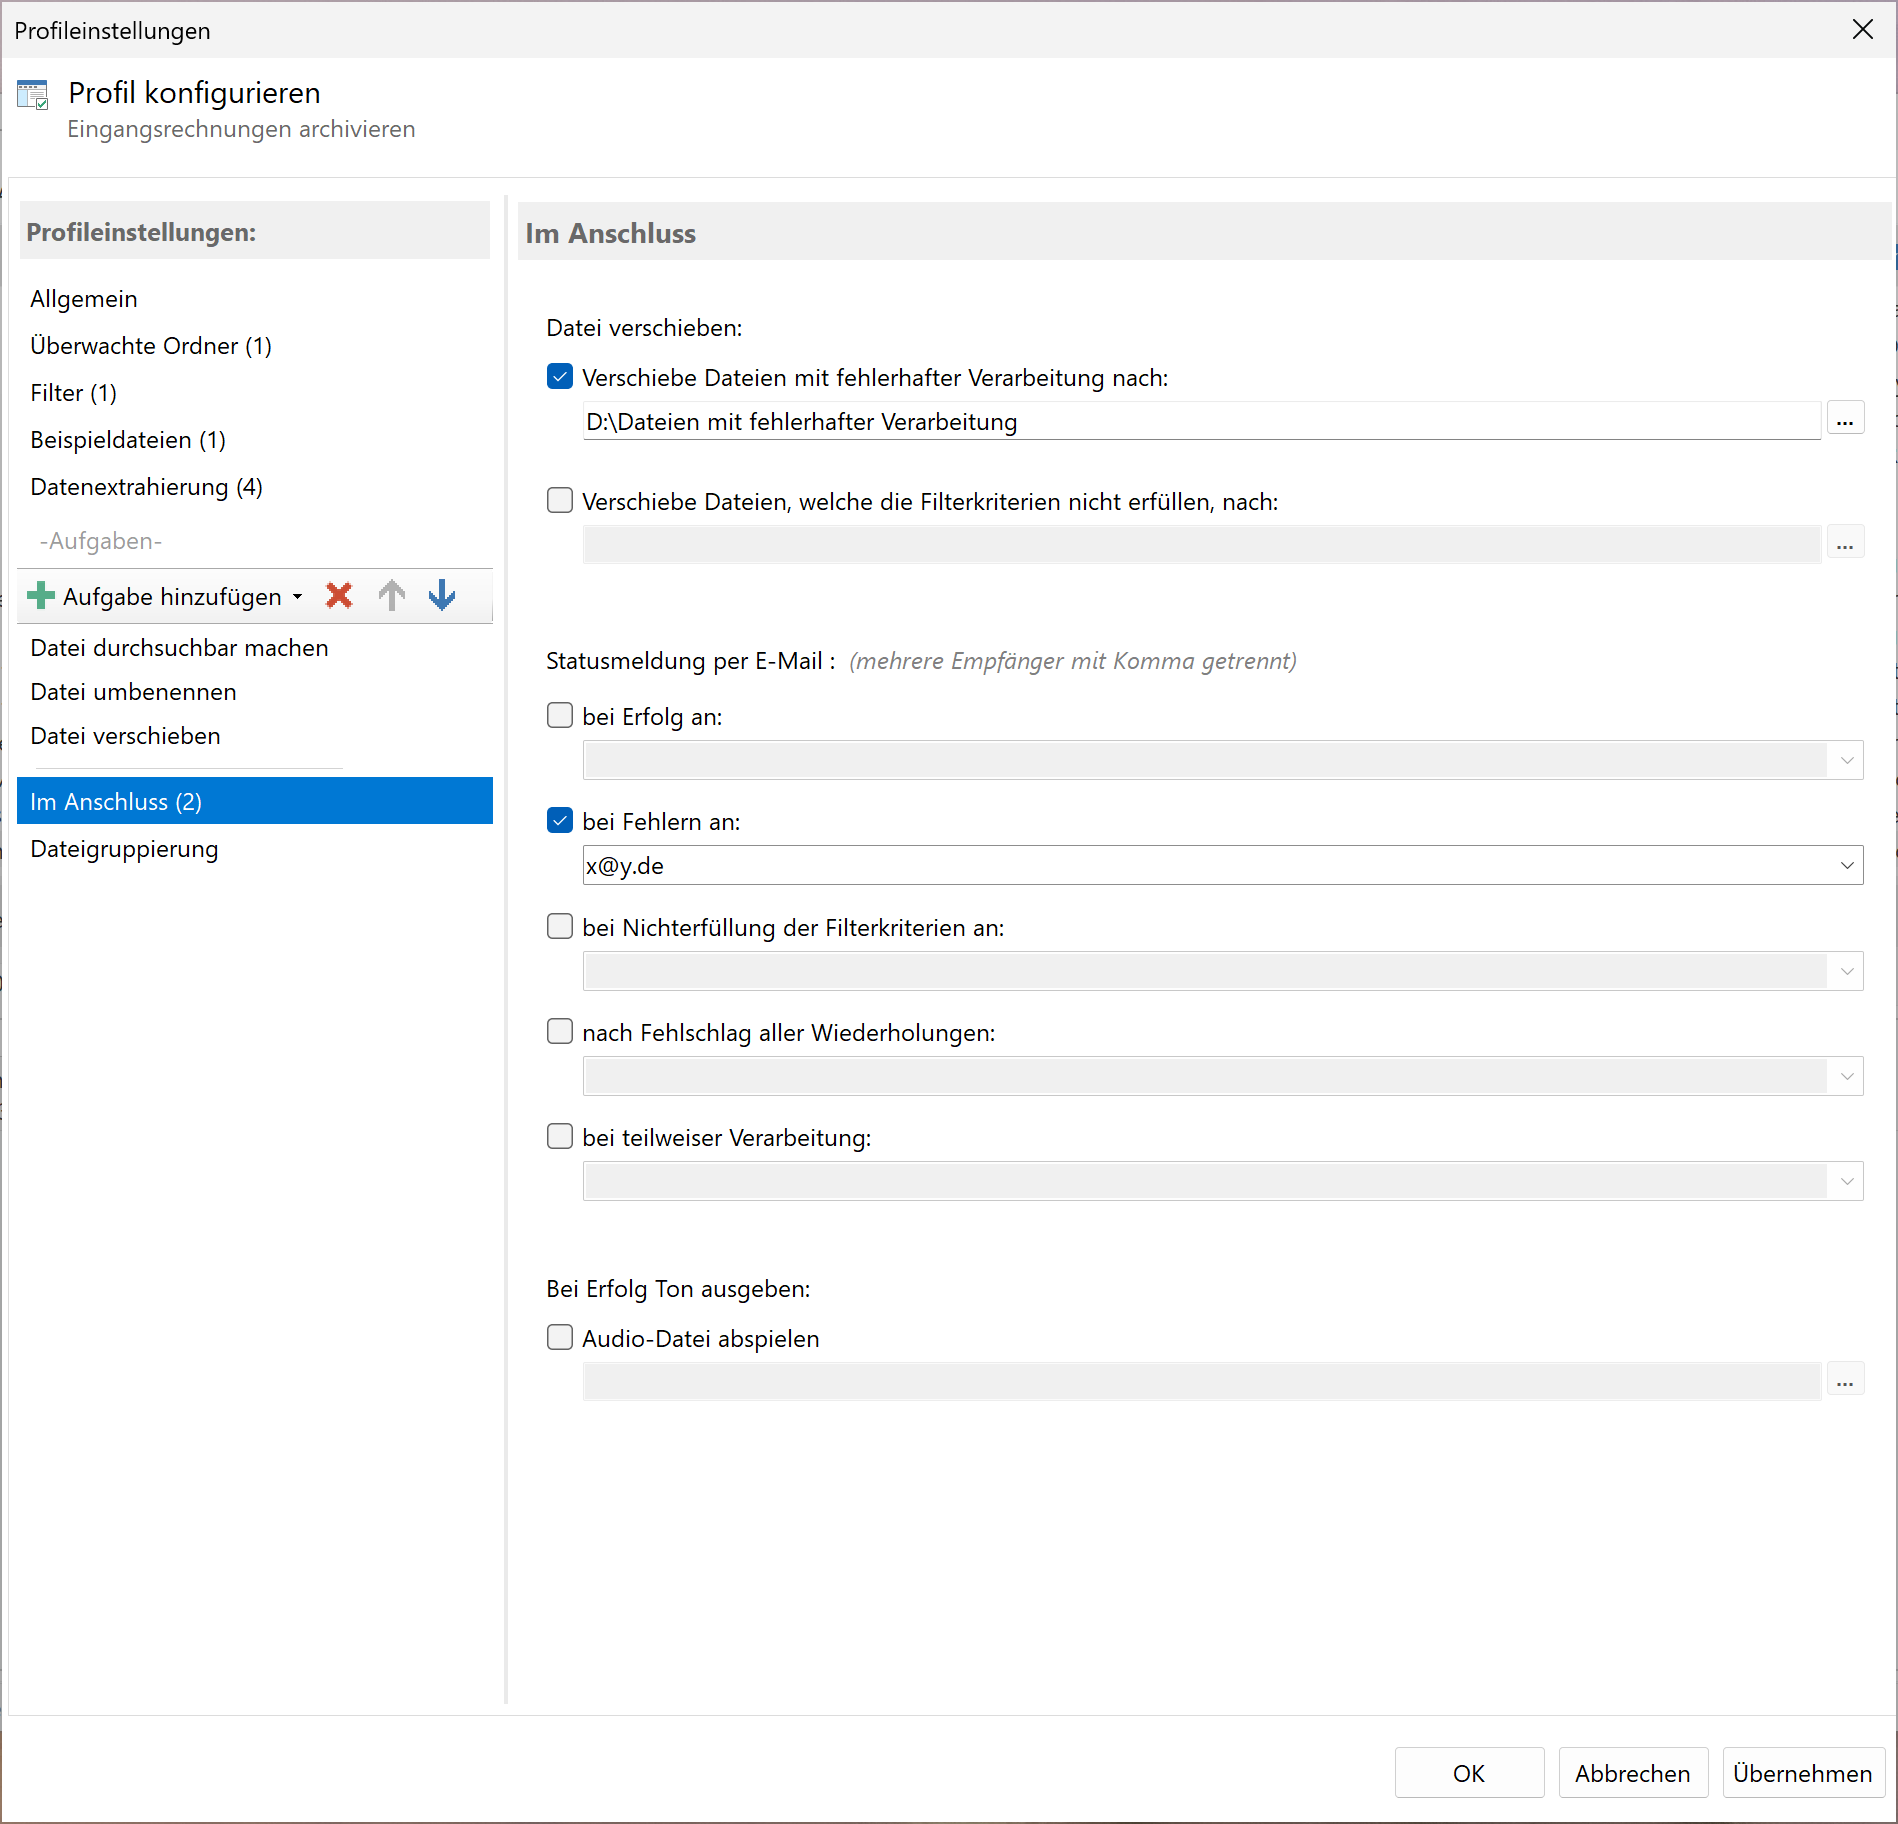Tick 'bei teilweiser Verarbeitung' checkbox
This screenshot has width=1898, height=1824.
tap(560, 1137)
